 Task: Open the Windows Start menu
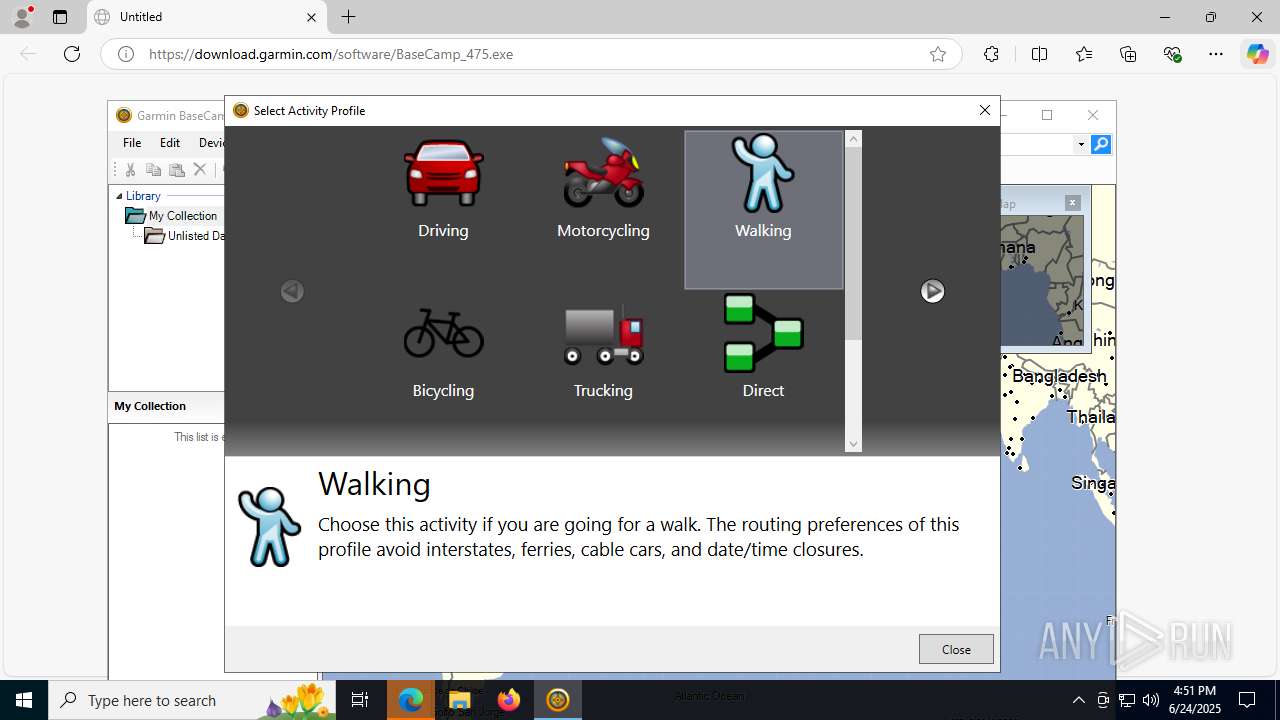tap(24, 700)
